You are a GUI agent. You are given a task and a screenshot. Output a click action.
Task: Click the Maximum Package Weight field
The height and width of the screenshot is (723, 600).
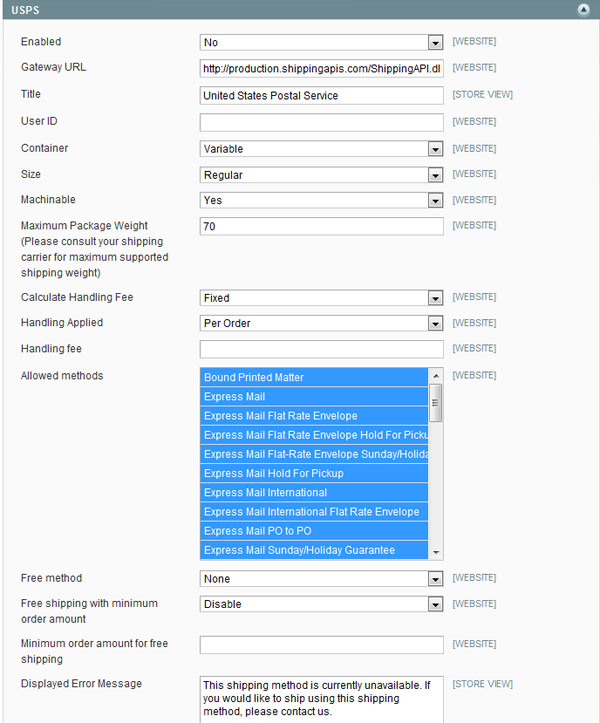pos(321,226)
